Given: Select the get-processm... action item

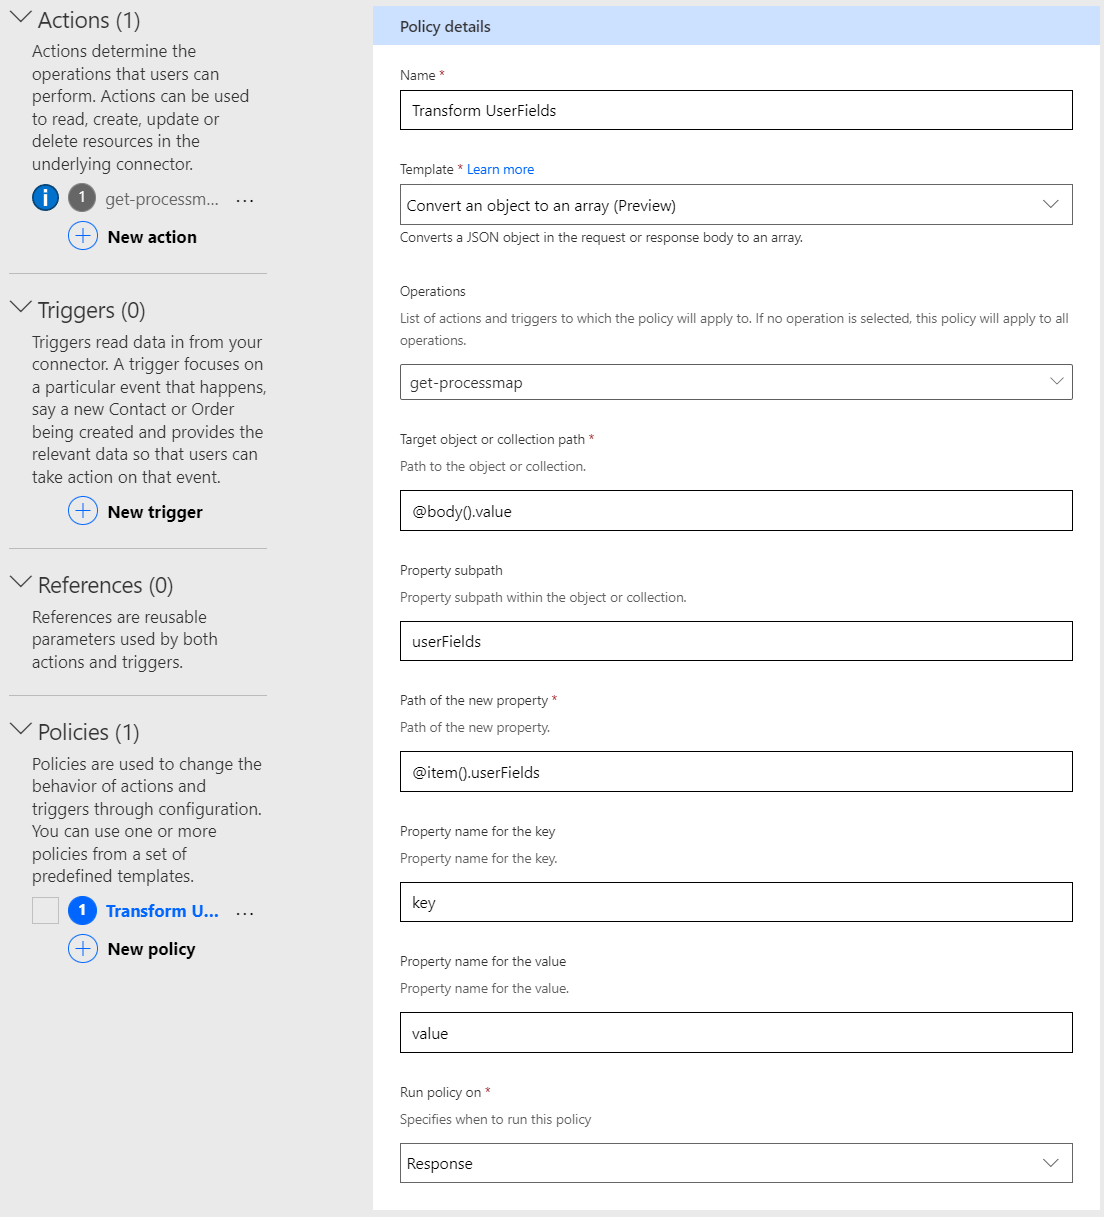Looking at the screenshot, I should click(162, 199).
